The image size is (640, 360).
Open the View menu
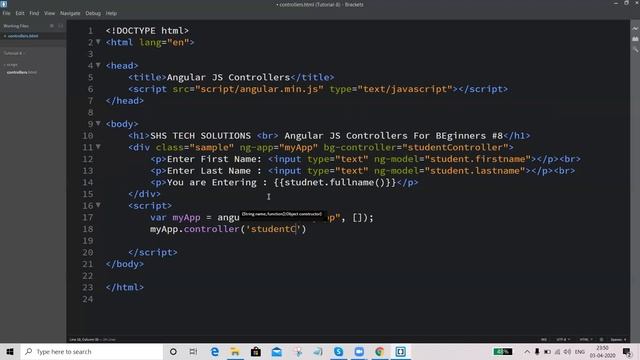(49, 13)
